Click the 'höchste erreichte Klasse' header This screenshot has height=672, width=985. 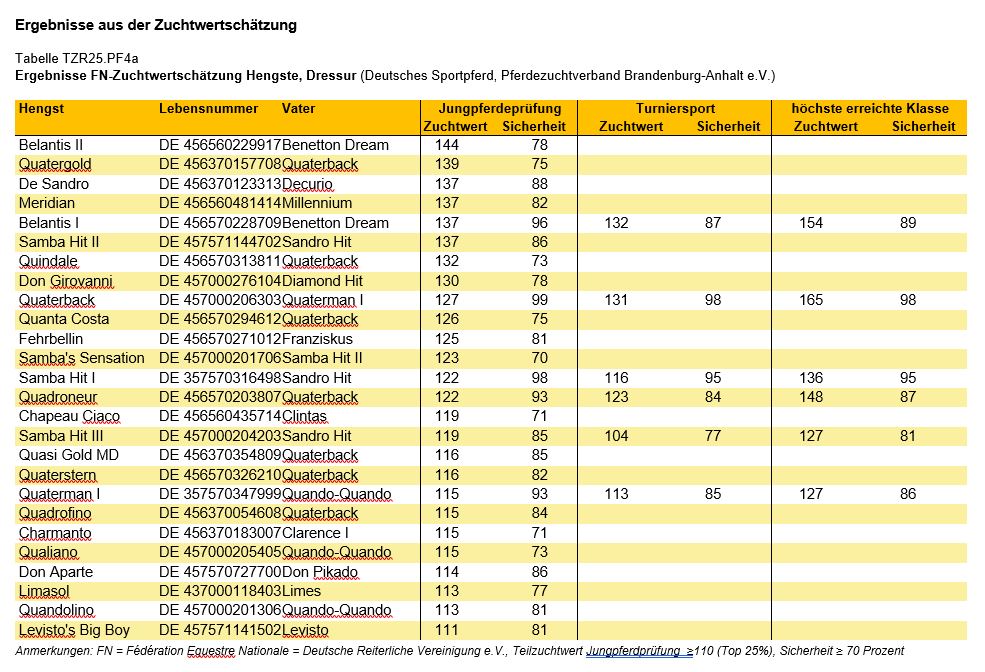coord(869,108)
